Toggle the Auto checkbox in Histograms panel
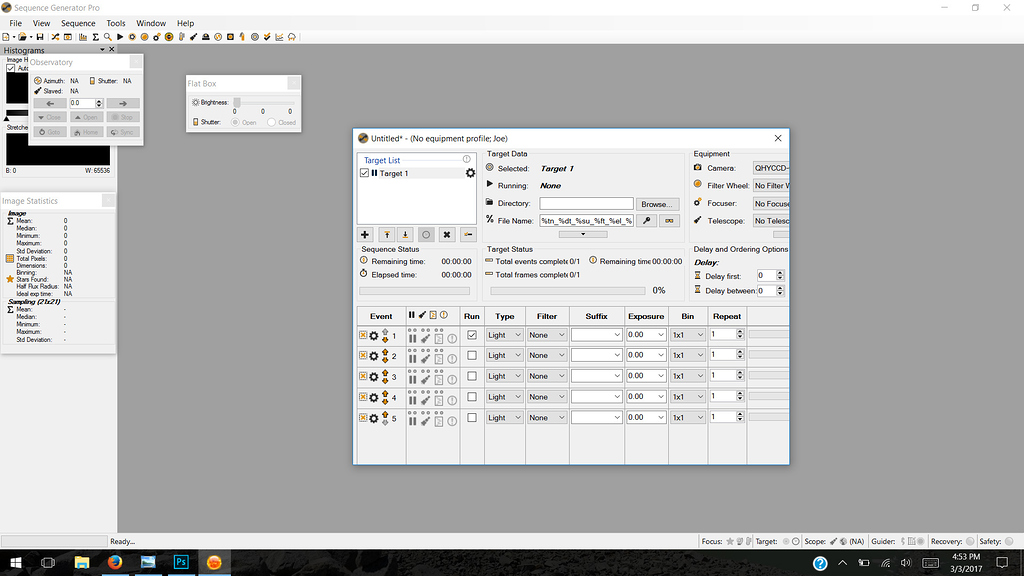 click(x=10, y=68)
